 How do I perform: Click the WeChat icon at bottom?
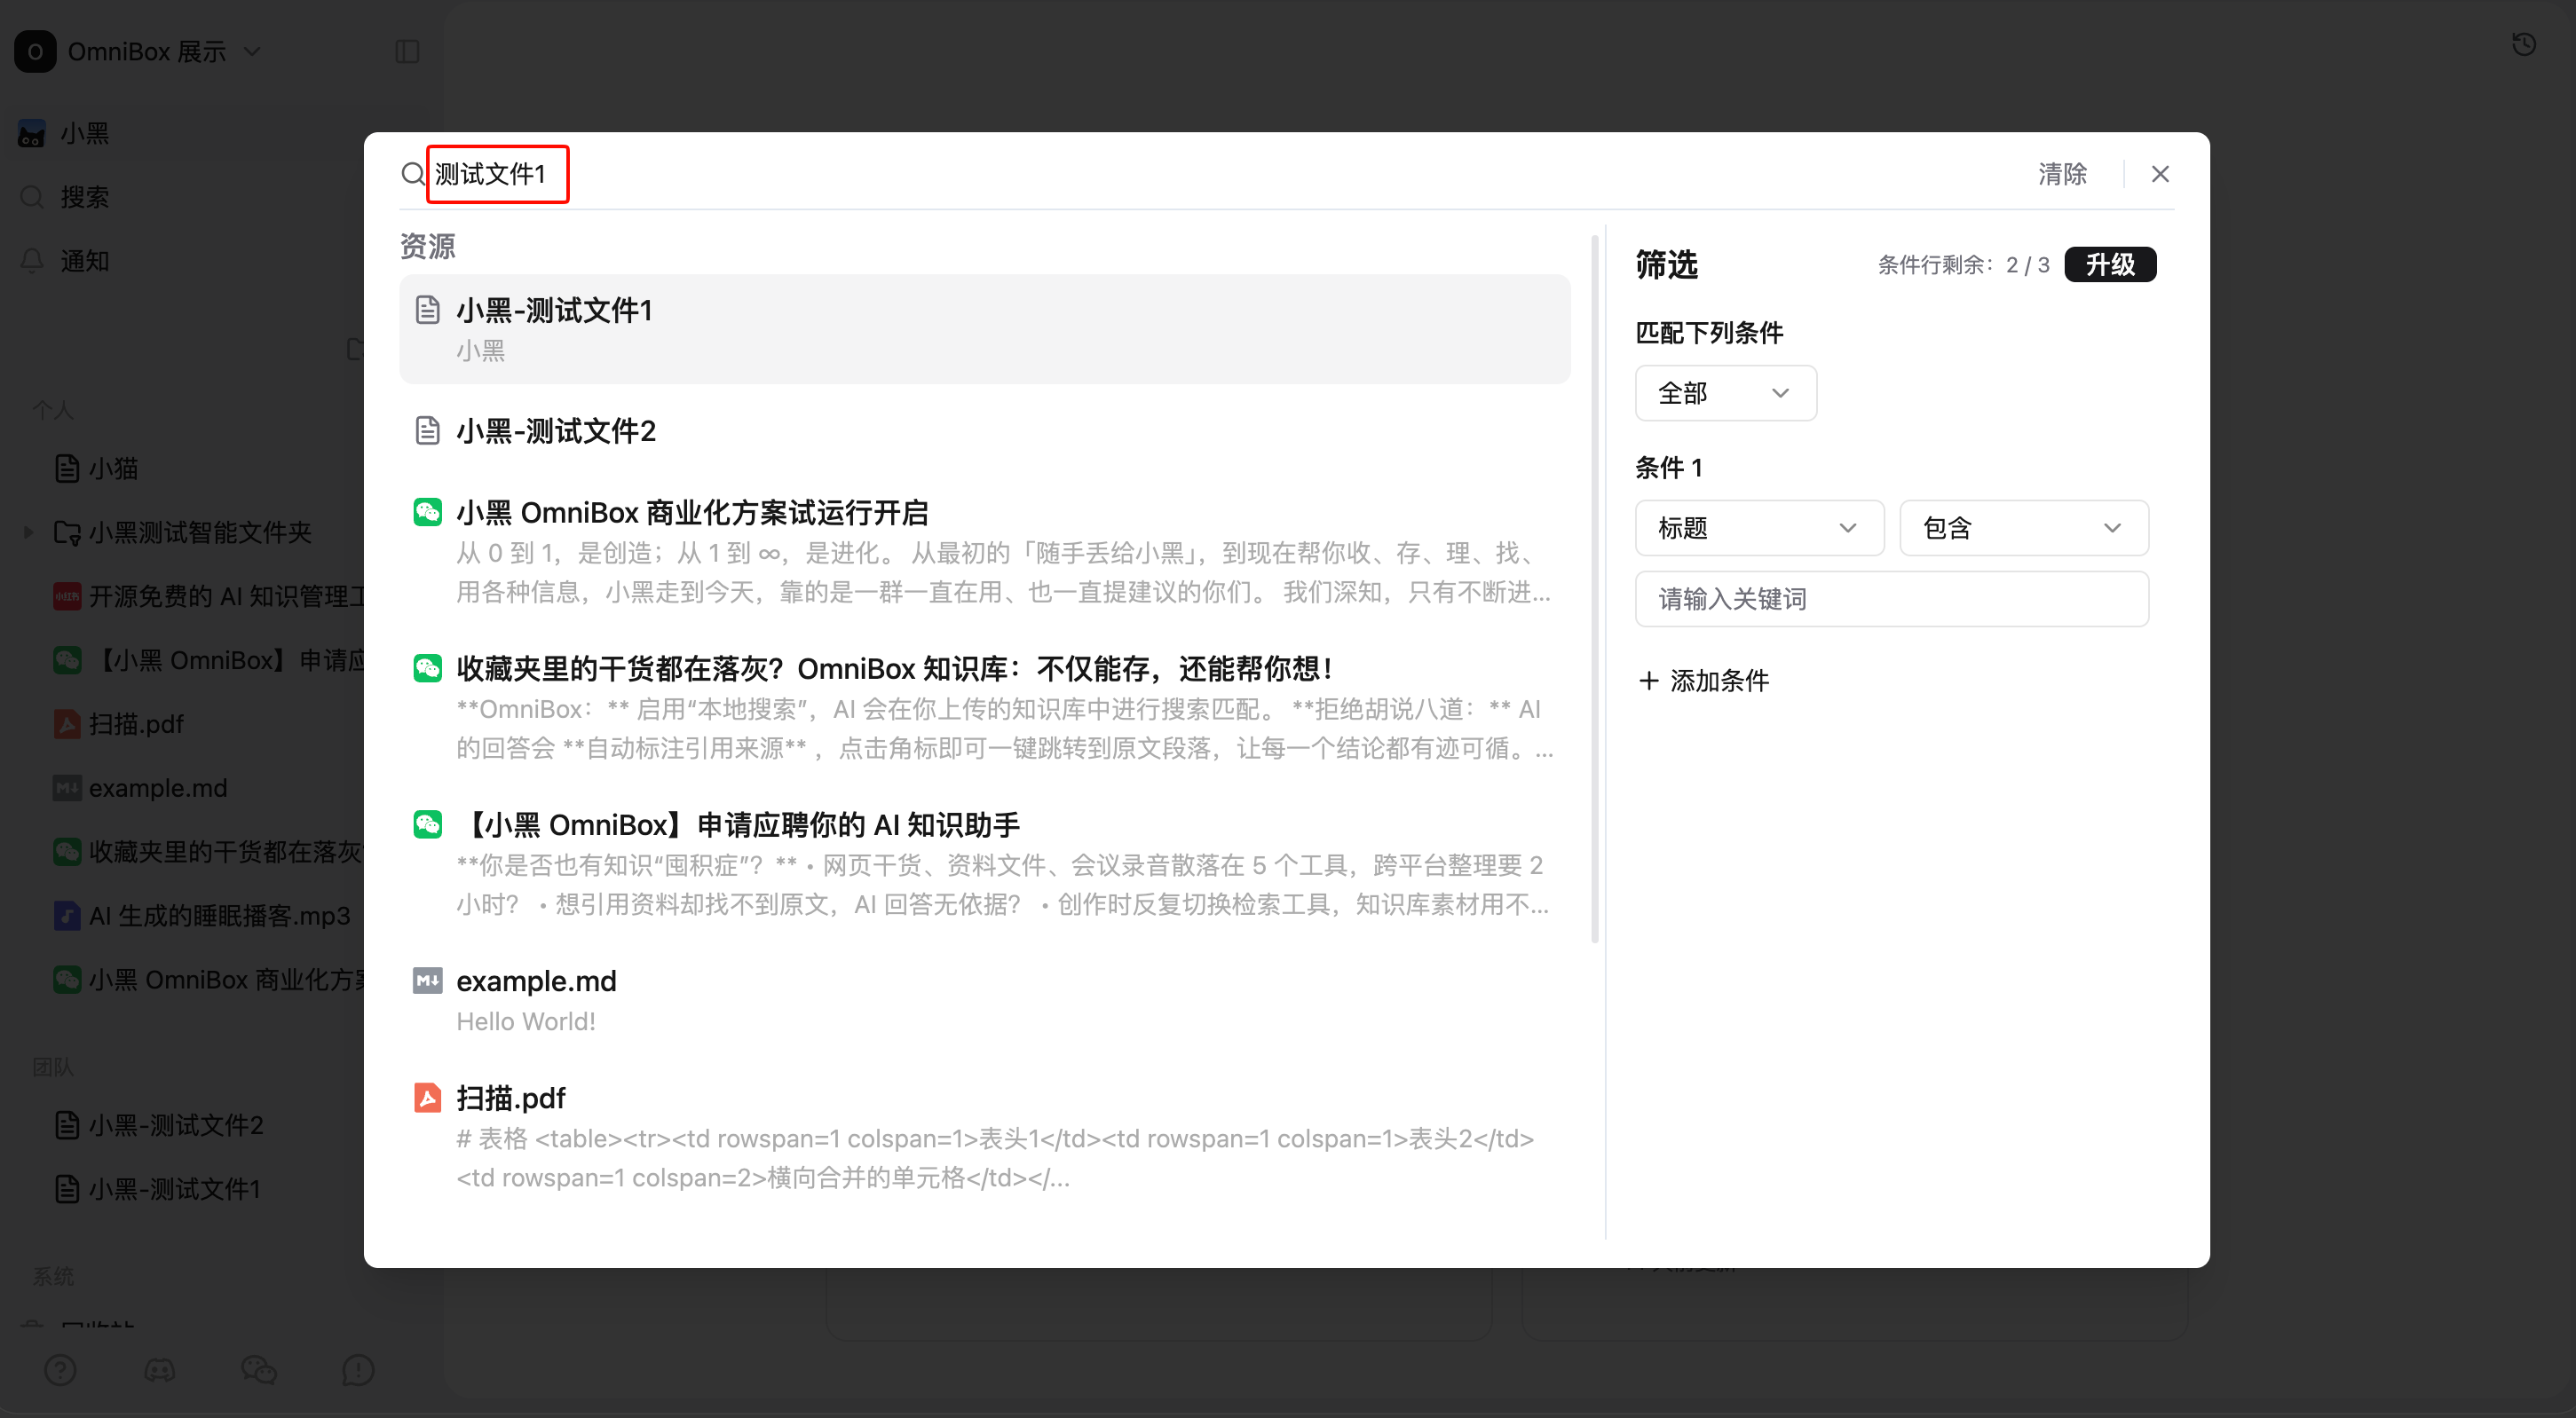(259, 1370)
